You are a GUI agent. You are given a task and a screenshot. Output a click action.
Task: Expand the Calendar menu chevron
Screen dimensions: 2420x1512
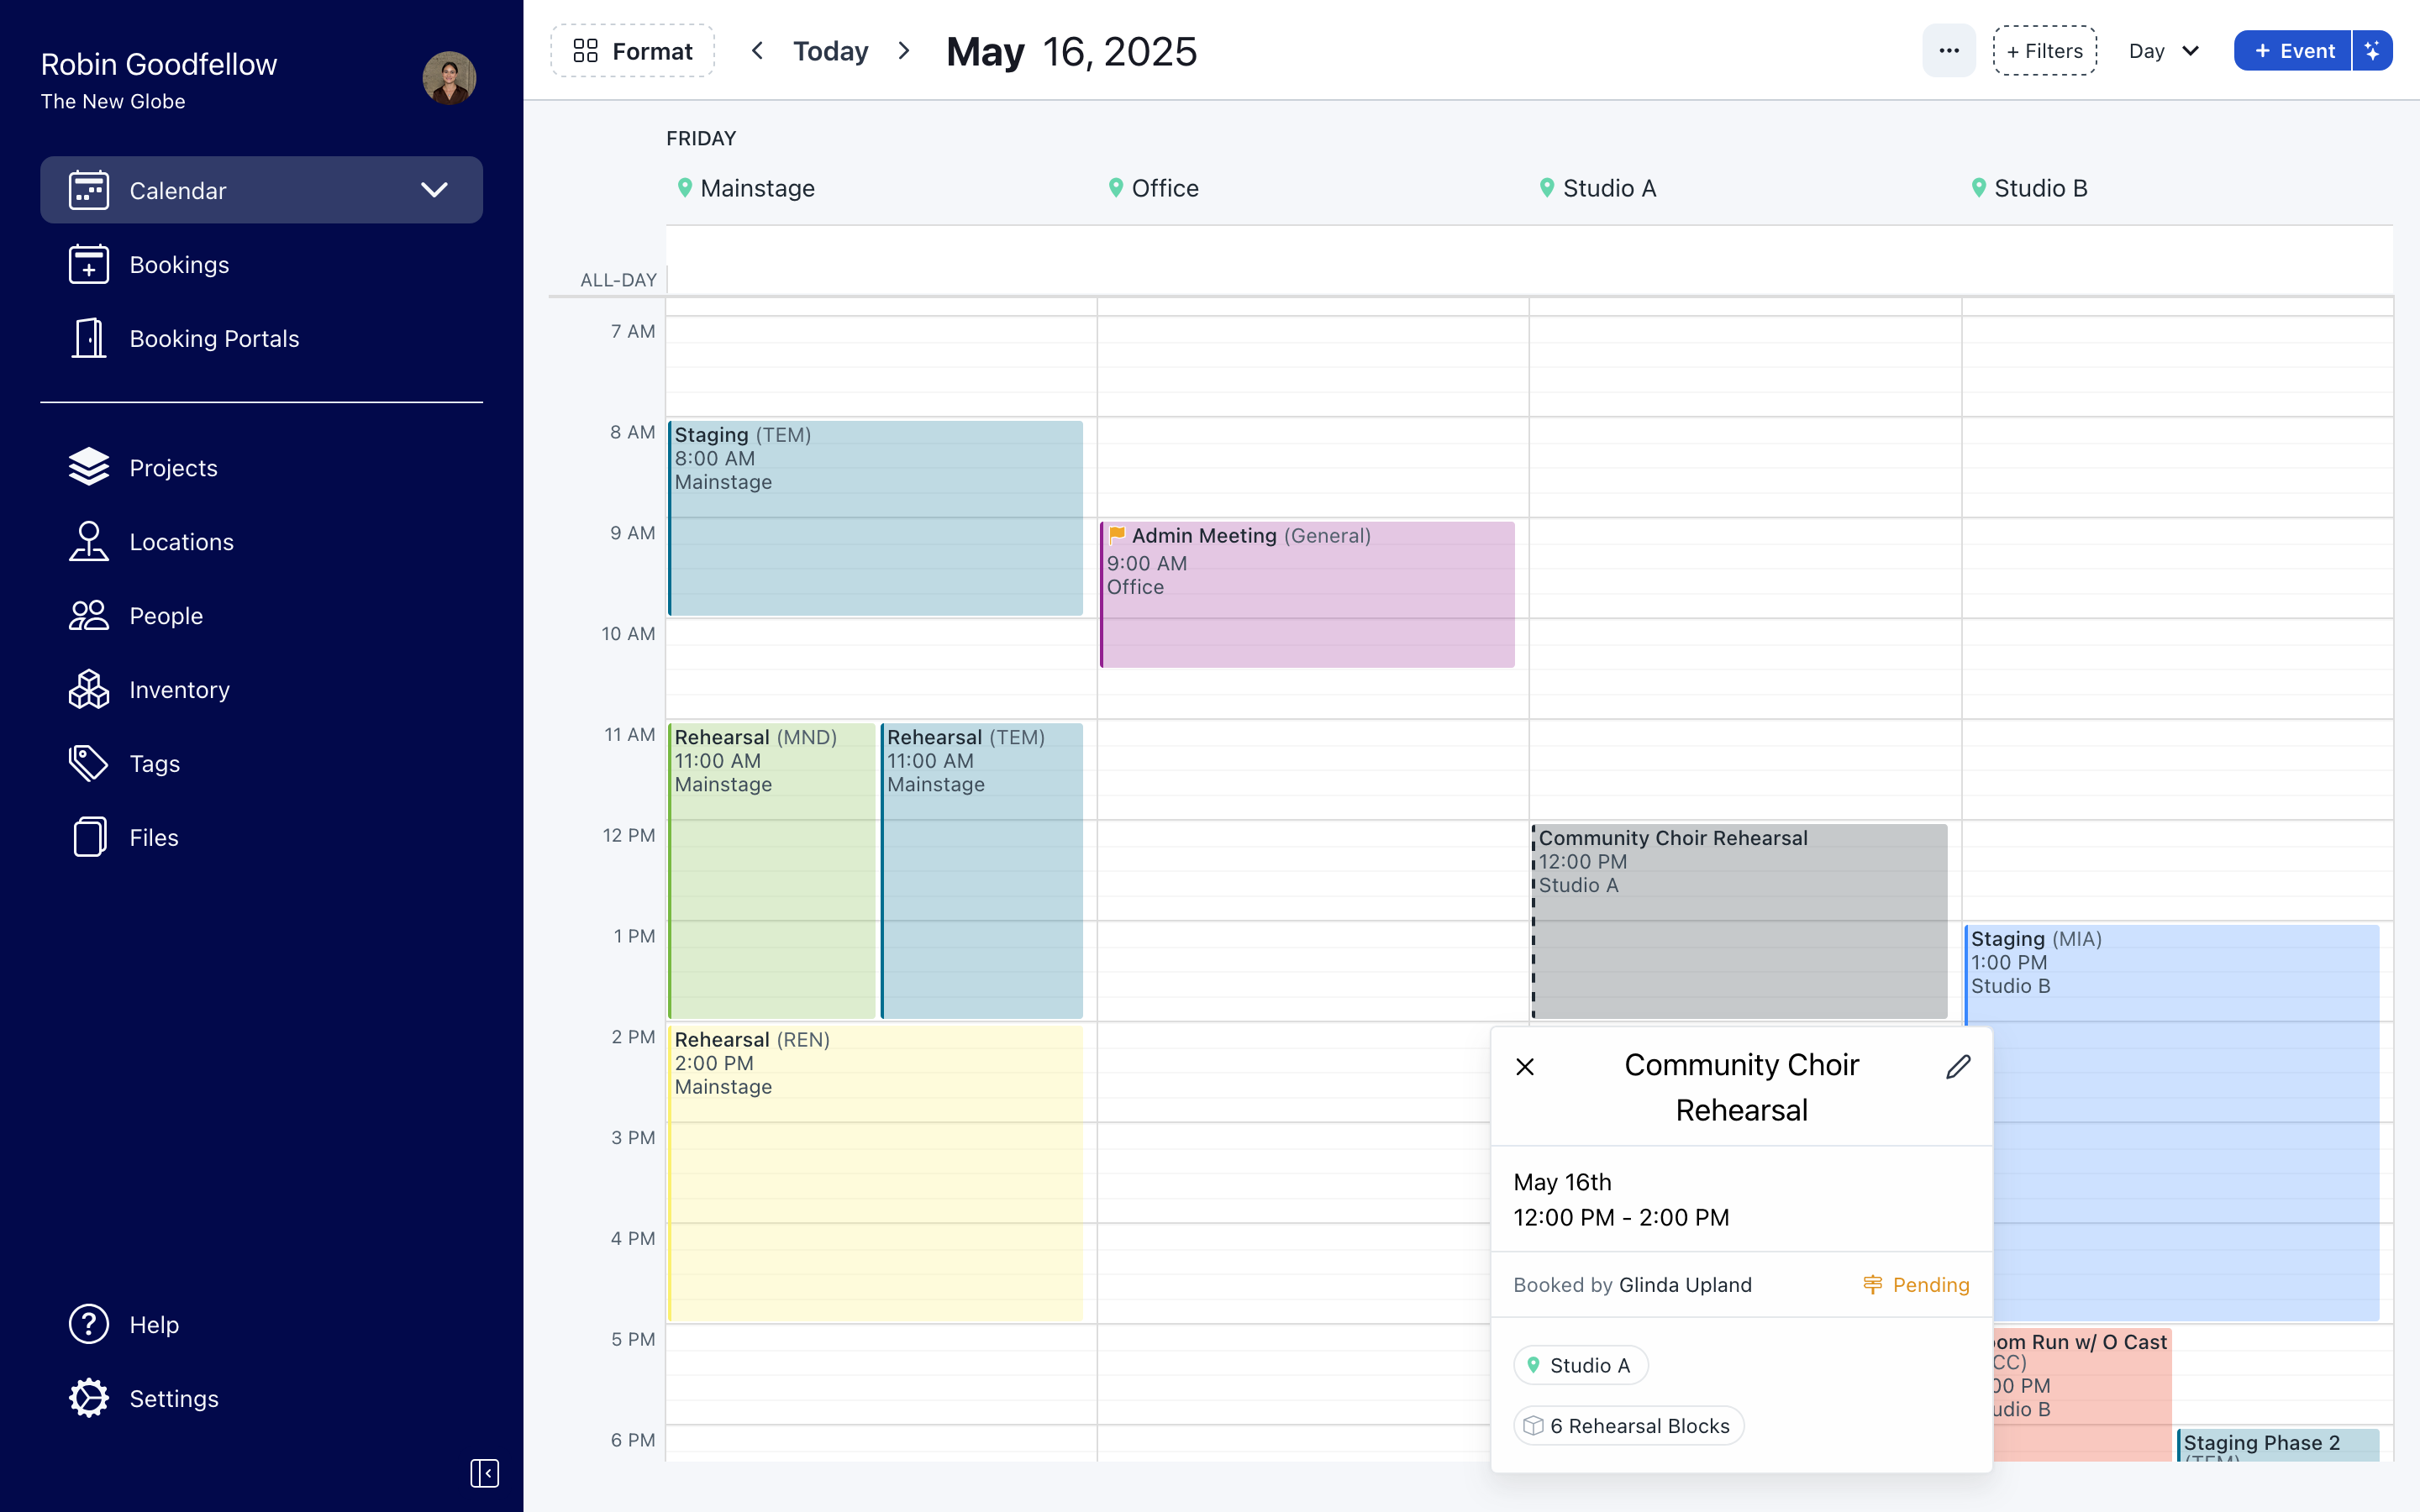[x=434, y=190]
